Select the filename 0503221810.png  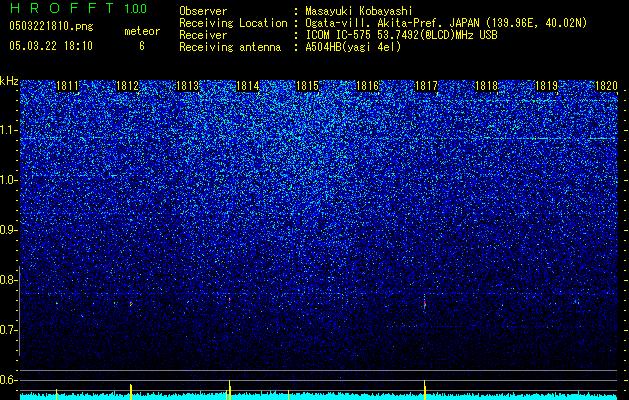[51, 26]
